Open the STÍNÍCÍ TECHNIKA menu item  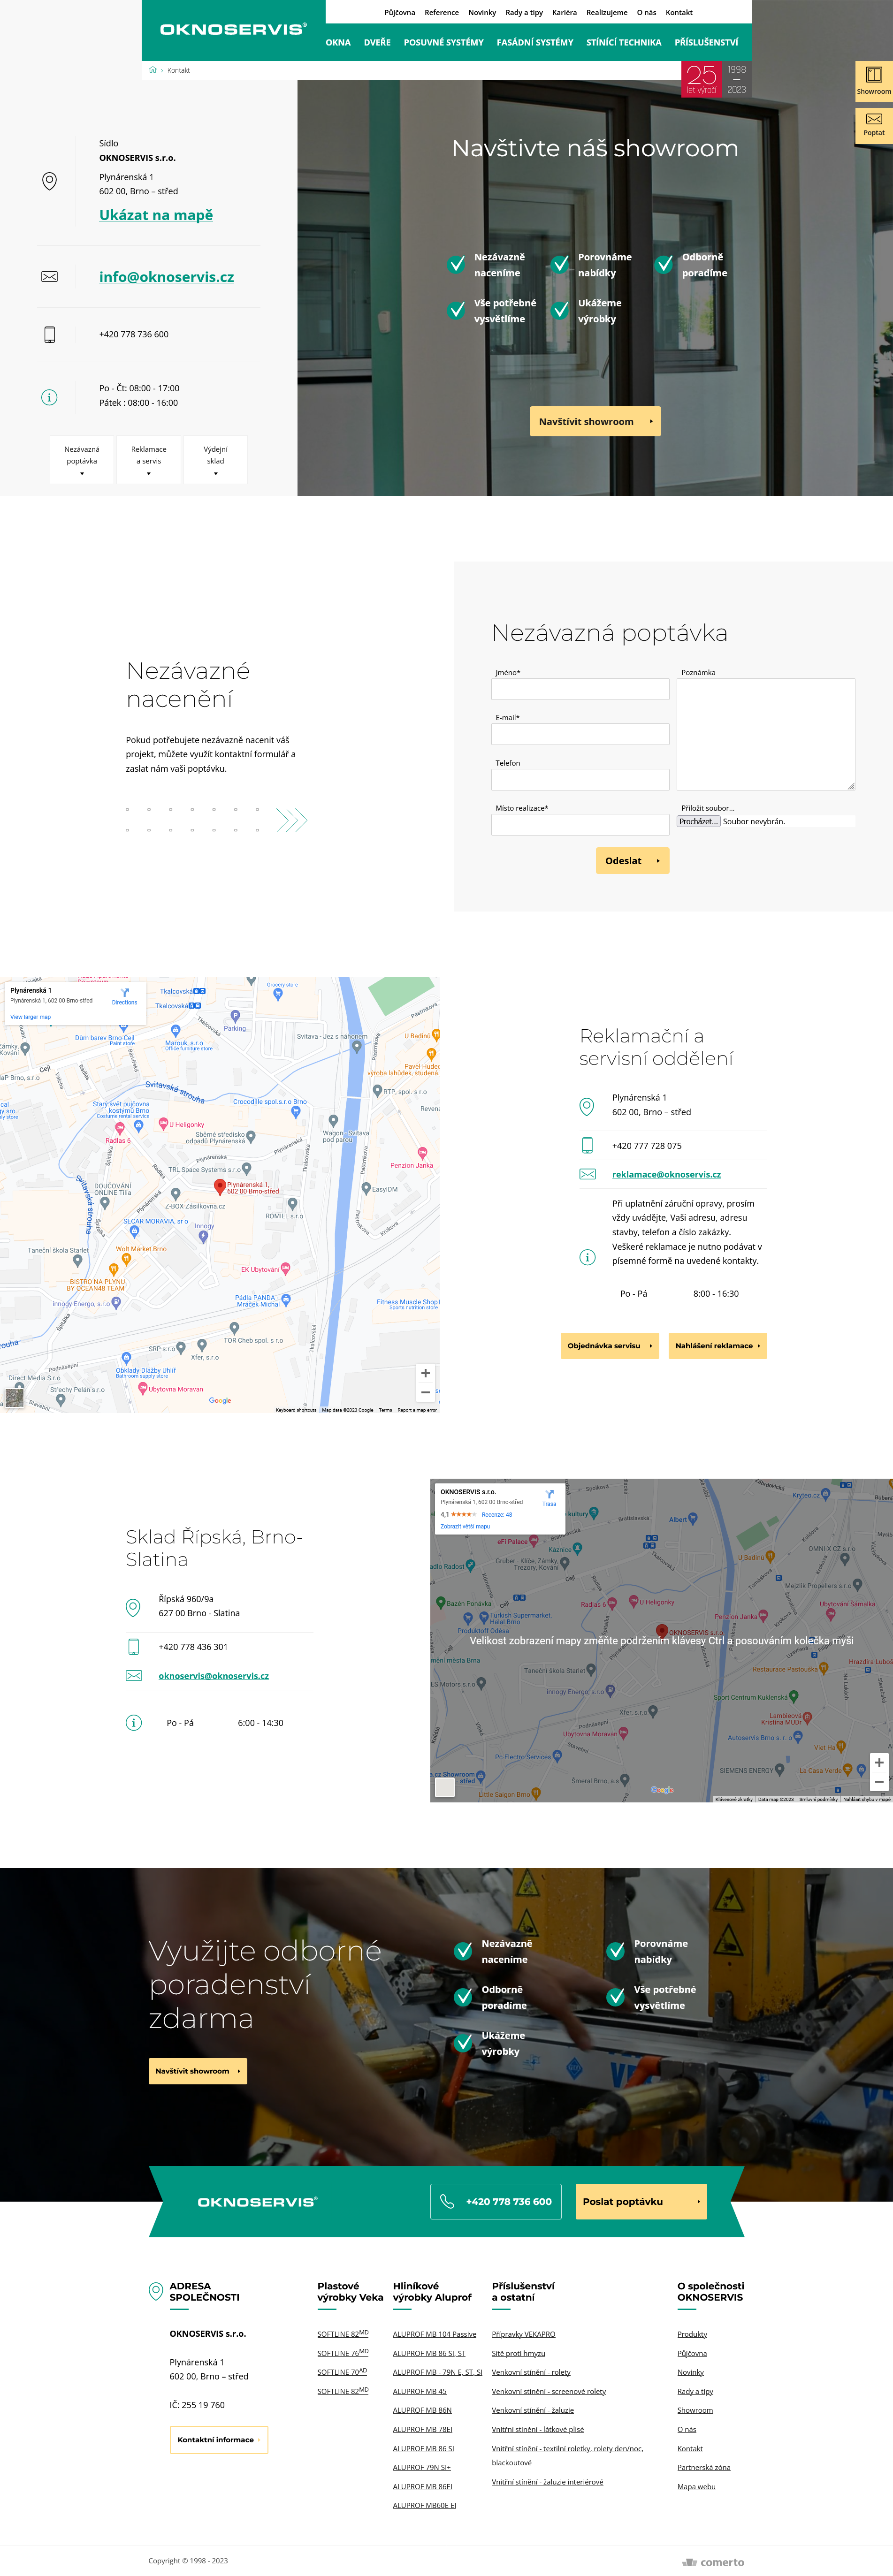(623, 43)
